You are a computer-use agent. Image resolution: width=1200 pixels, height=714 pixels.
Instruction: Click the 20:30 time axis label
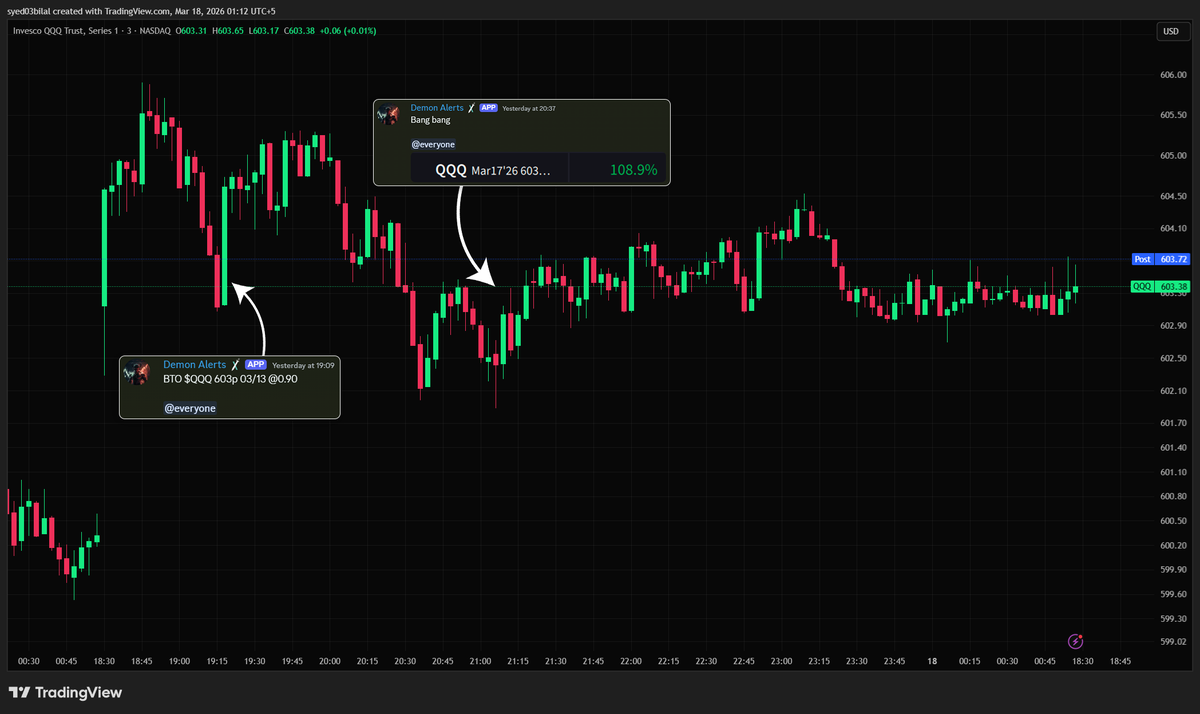405,661
